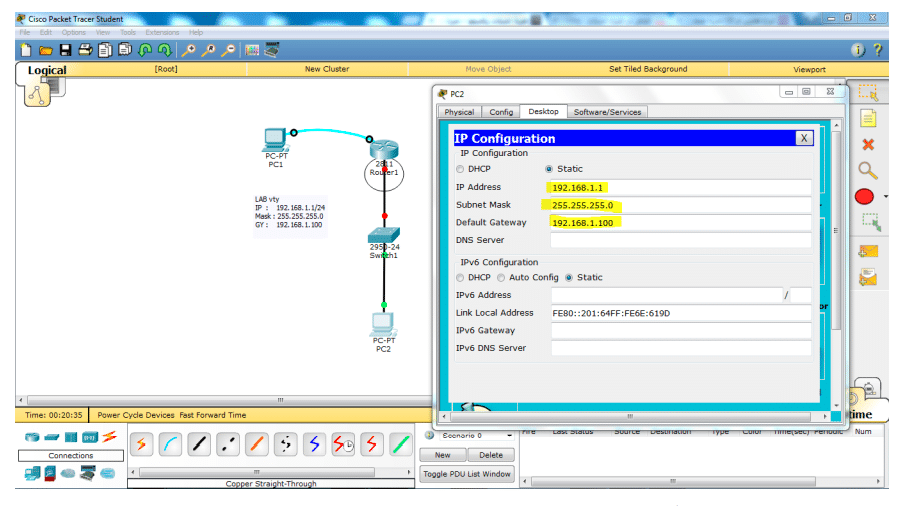Click the New scenario button

click(442, 455)
